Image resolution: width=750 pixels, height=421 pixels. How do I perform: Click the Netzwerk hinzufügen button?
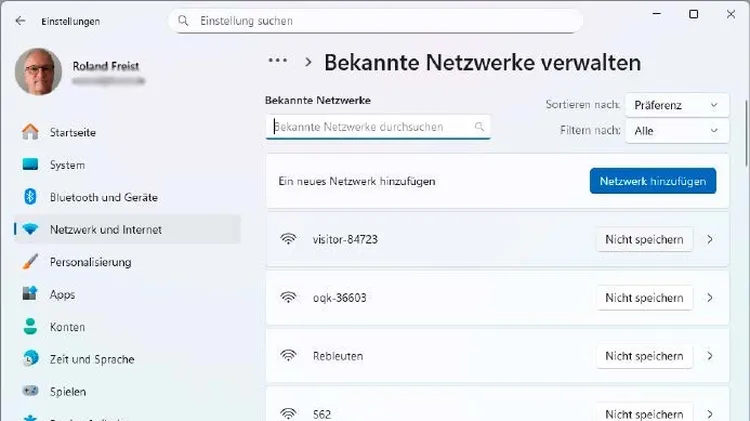pos(652,181)
